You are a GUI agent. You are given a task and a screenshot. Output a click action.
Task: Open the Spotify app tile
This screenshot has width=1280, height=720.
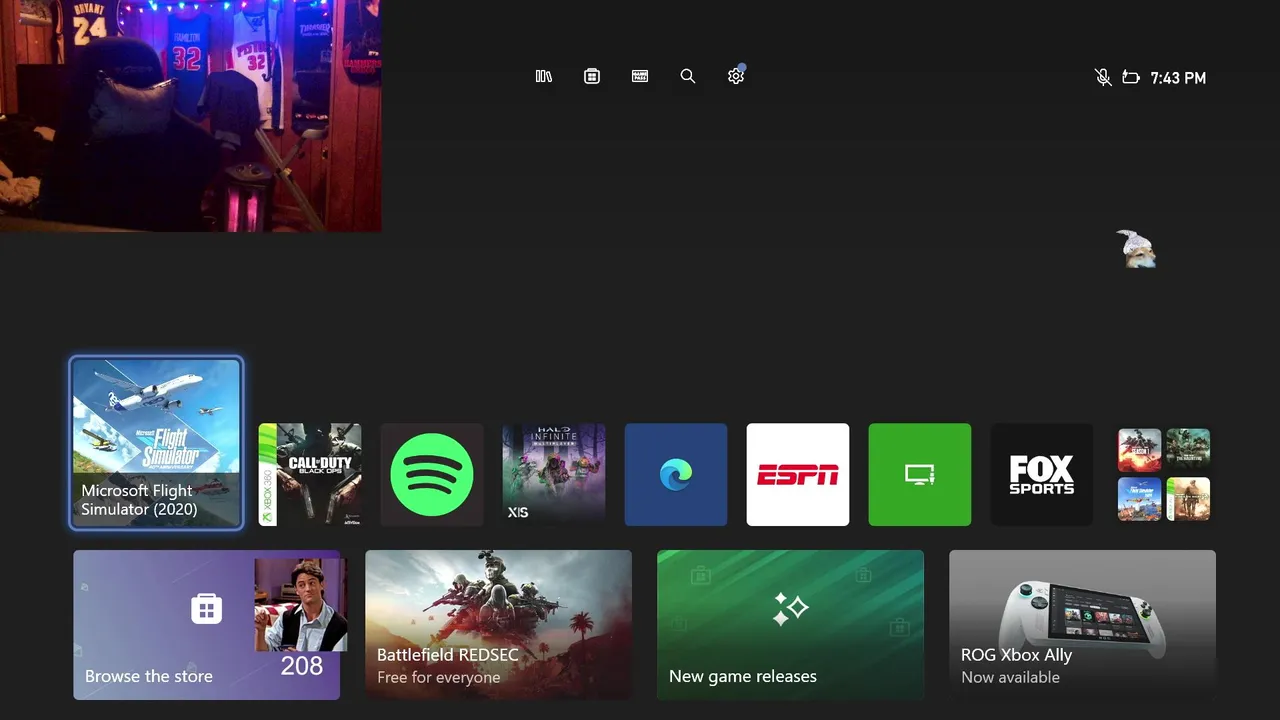[432, 474]
